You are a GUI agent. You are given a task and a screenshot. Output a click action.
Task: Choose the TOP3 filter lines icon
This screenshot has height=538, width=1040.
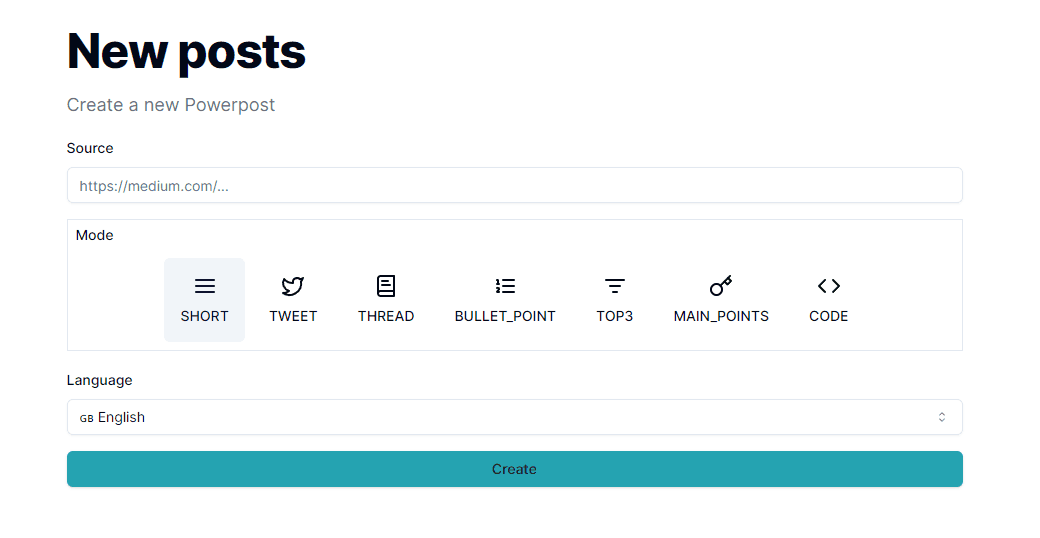pyautogui.click(x=615, y=286)
